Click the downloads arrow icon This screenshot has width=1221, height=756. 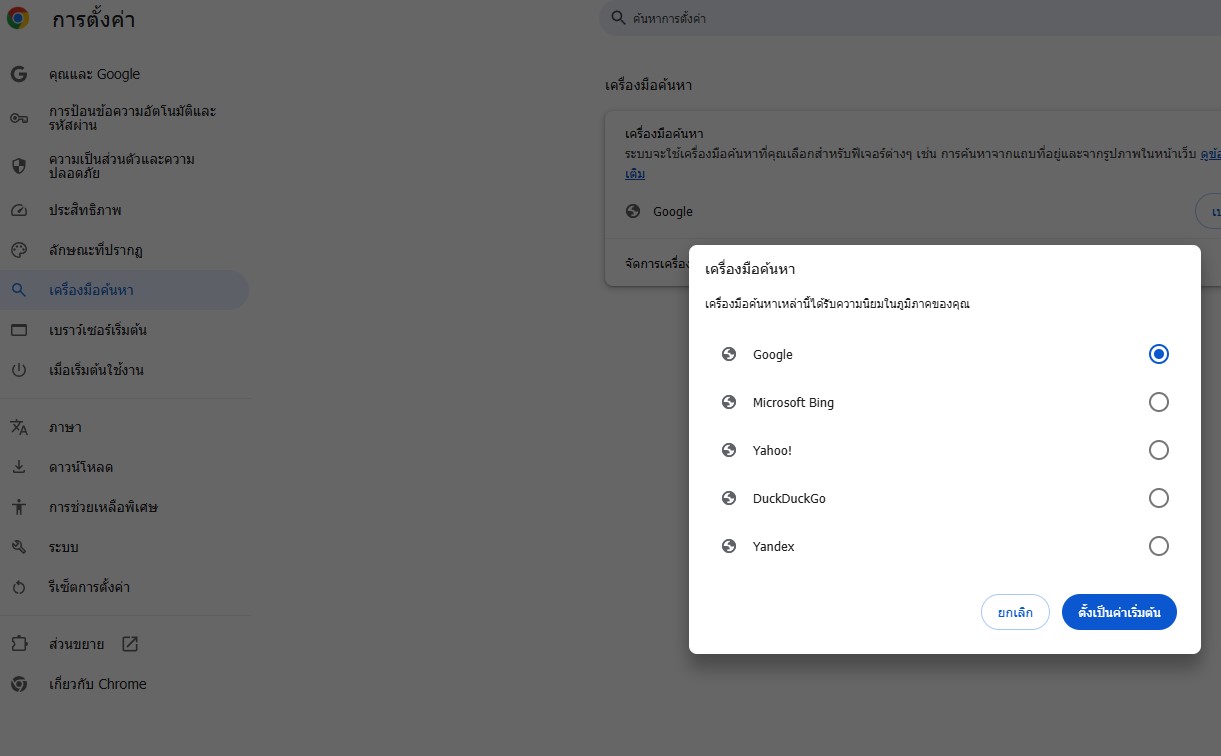pyautogui.click(x=18, y=467)
